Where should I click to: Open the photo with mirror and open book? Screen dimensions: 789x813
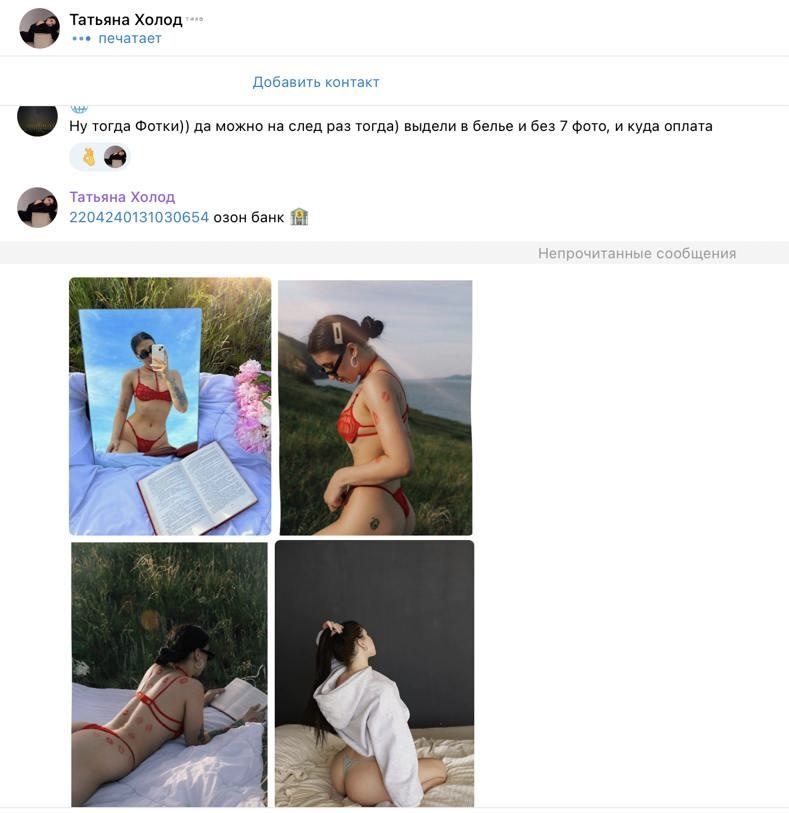170,406
